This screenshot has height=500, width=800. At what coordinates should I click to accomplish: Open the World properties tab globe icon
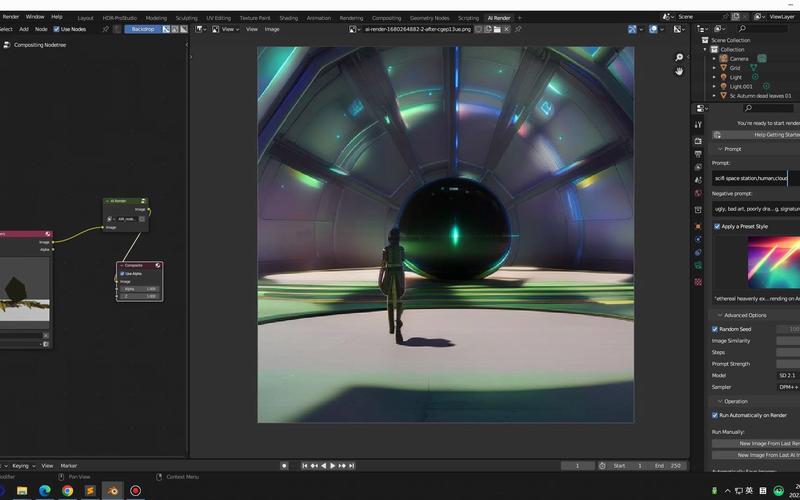pos(698,193)
